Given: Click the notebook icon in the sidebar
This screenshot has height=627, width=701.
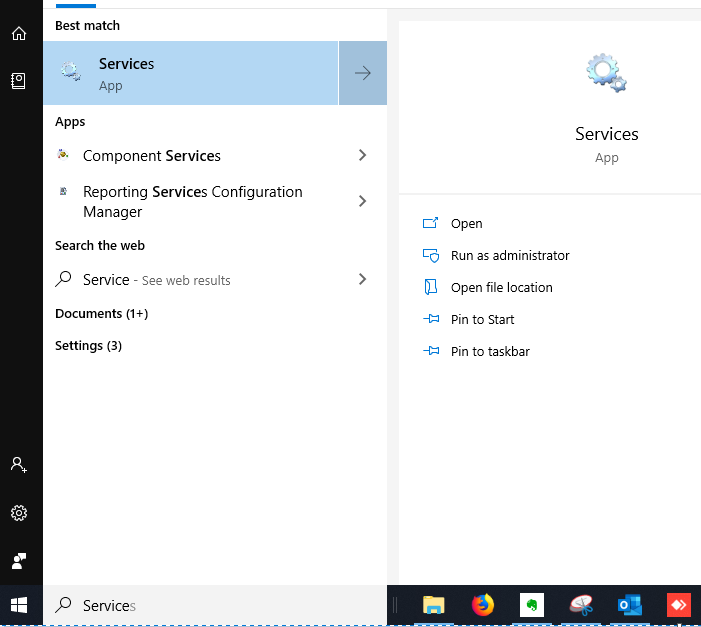Looking at the screenshot, I should [19, 81].
